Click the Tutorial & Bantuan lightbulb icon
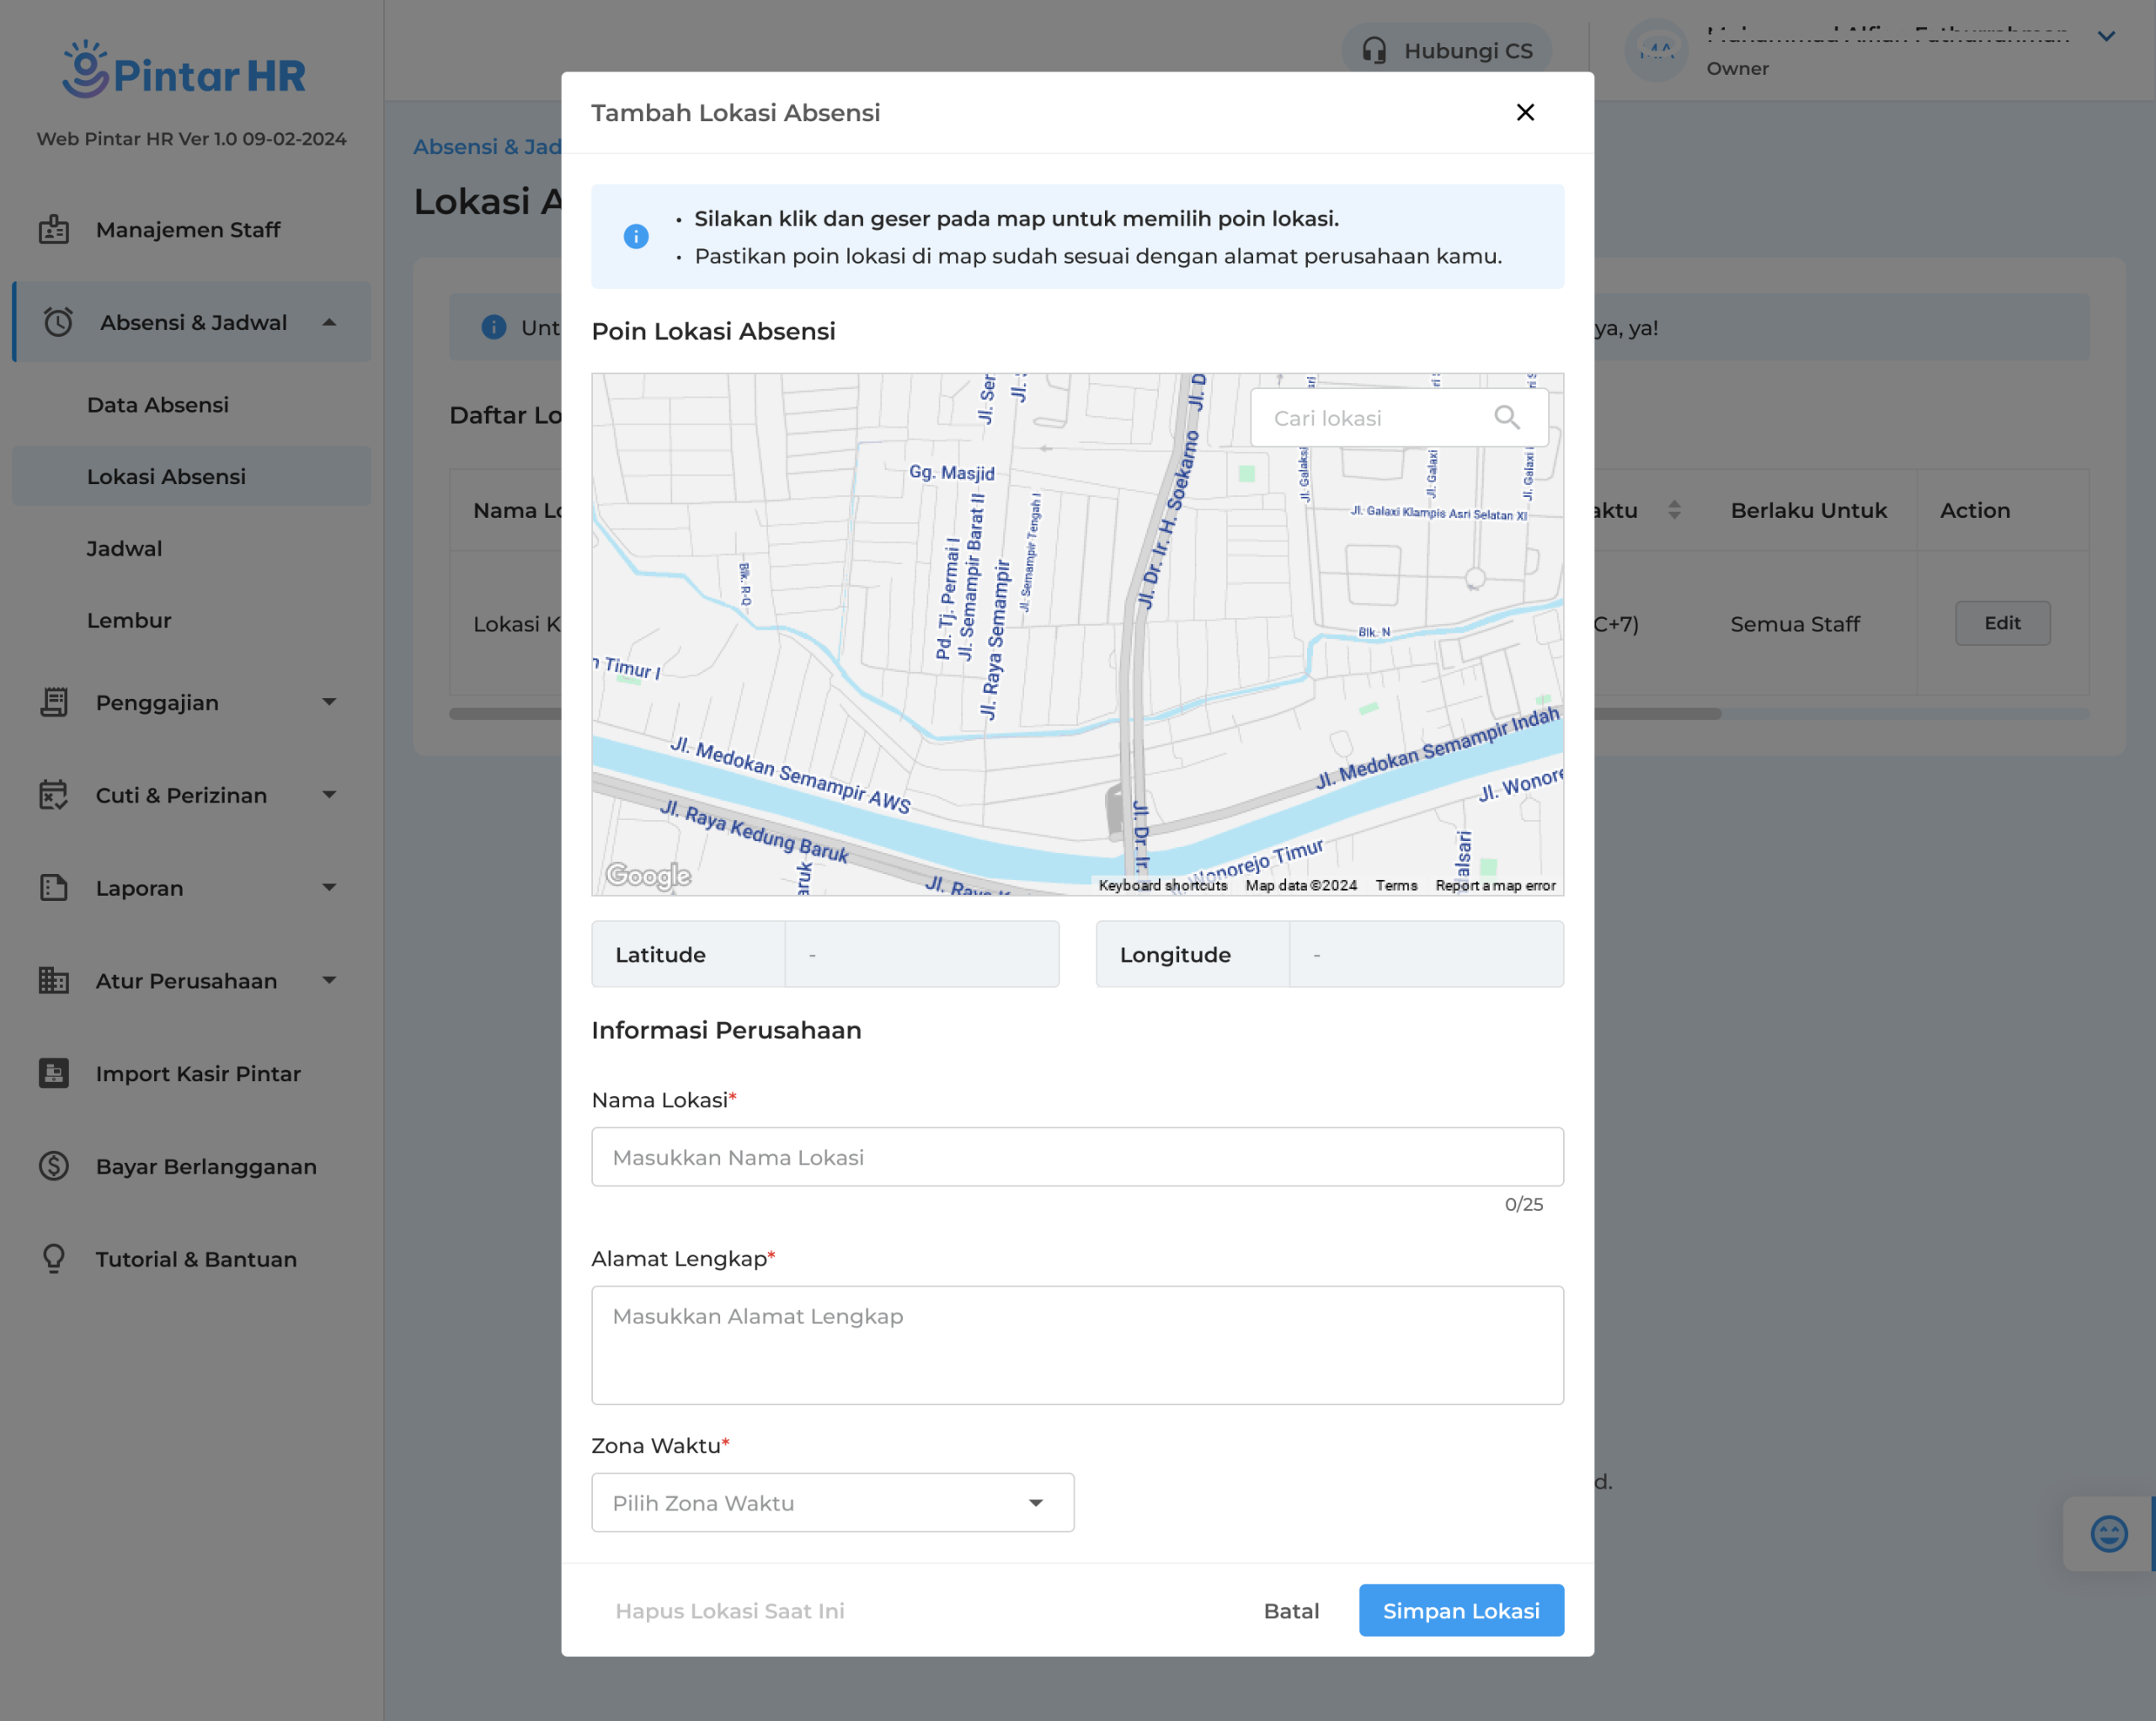Viewport: 2156px width, 1721px height. click(x=54, y=1259)
